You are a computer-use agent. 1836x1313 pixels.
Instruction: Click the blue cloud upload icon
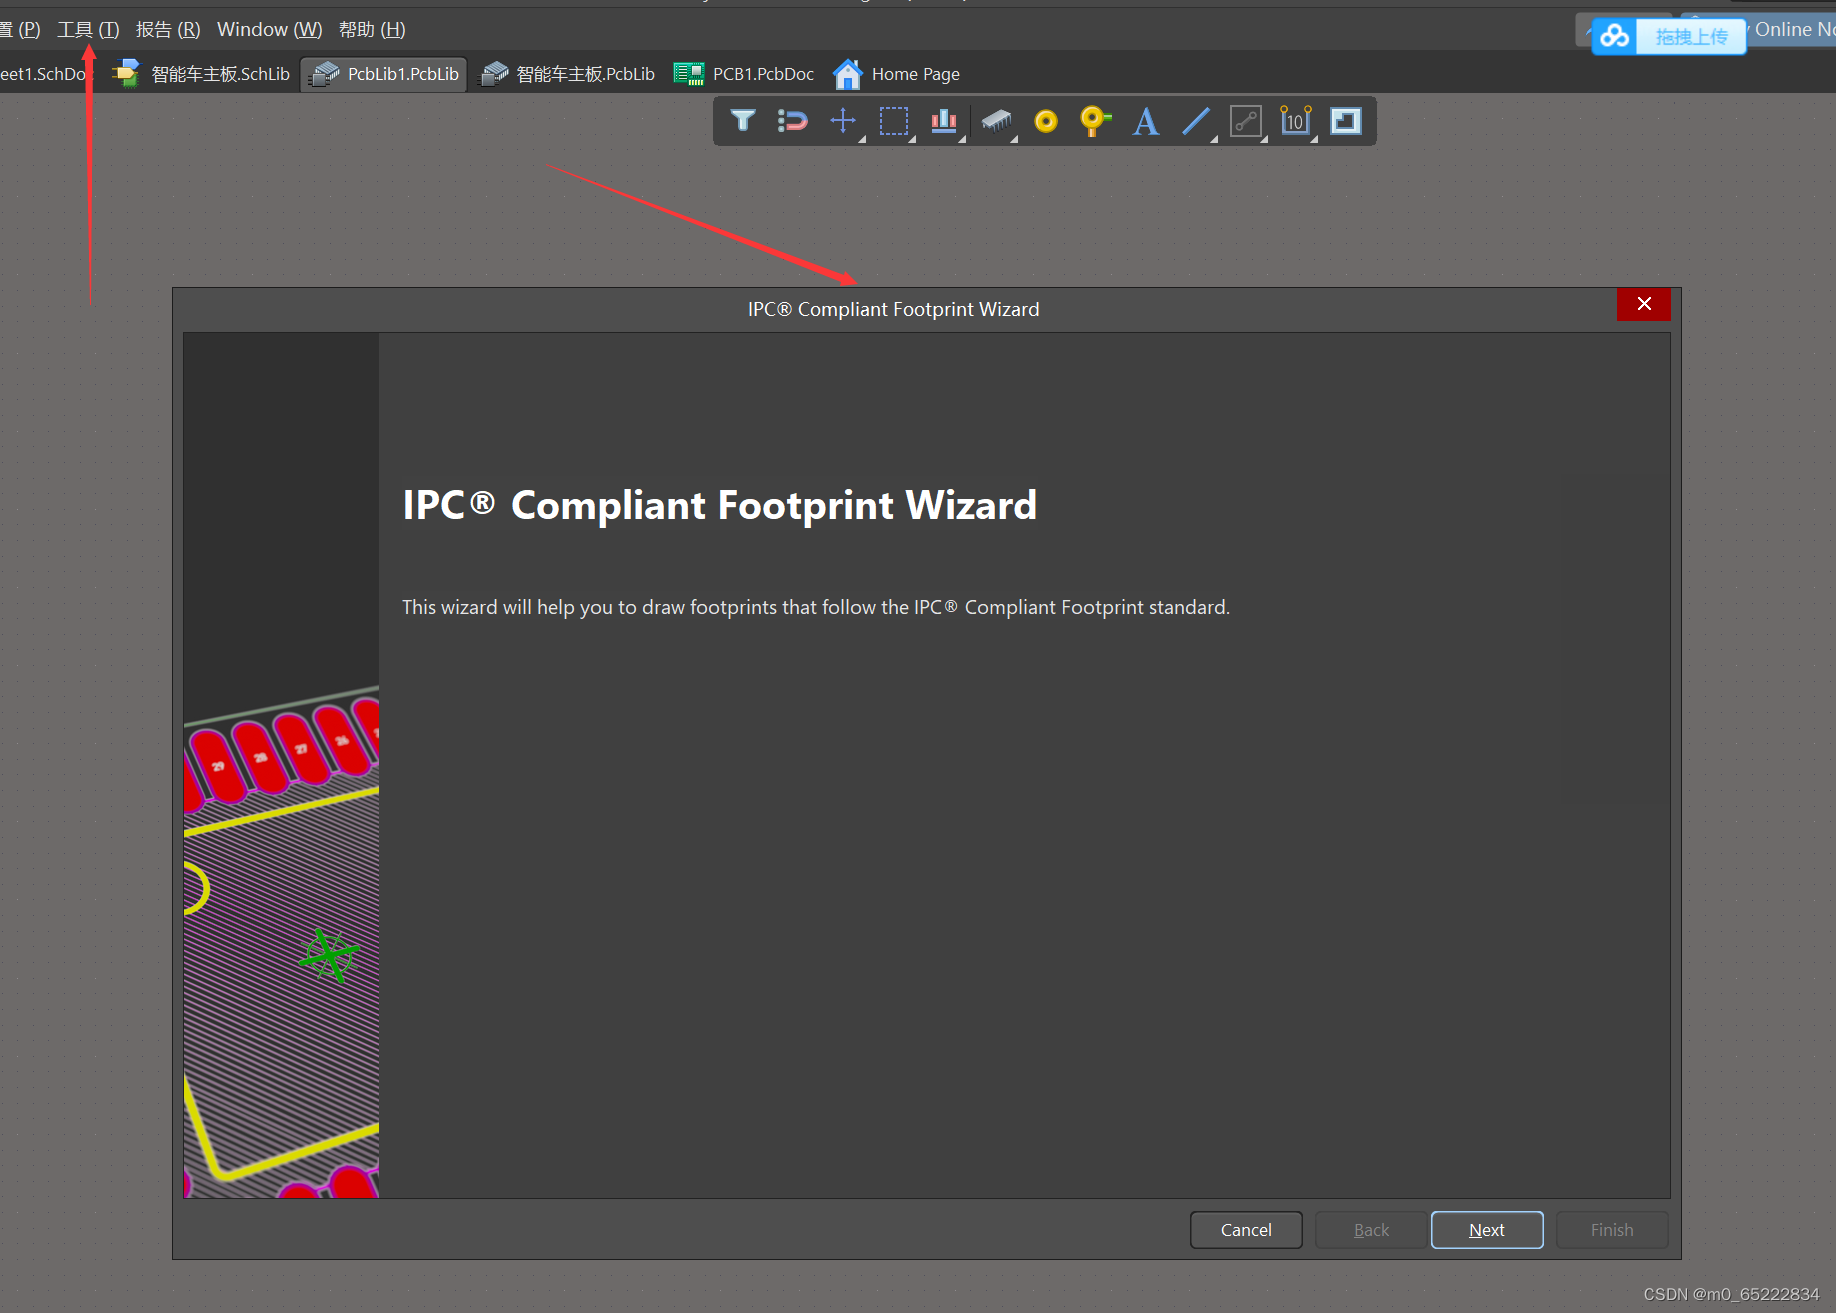pos(1614,37)
